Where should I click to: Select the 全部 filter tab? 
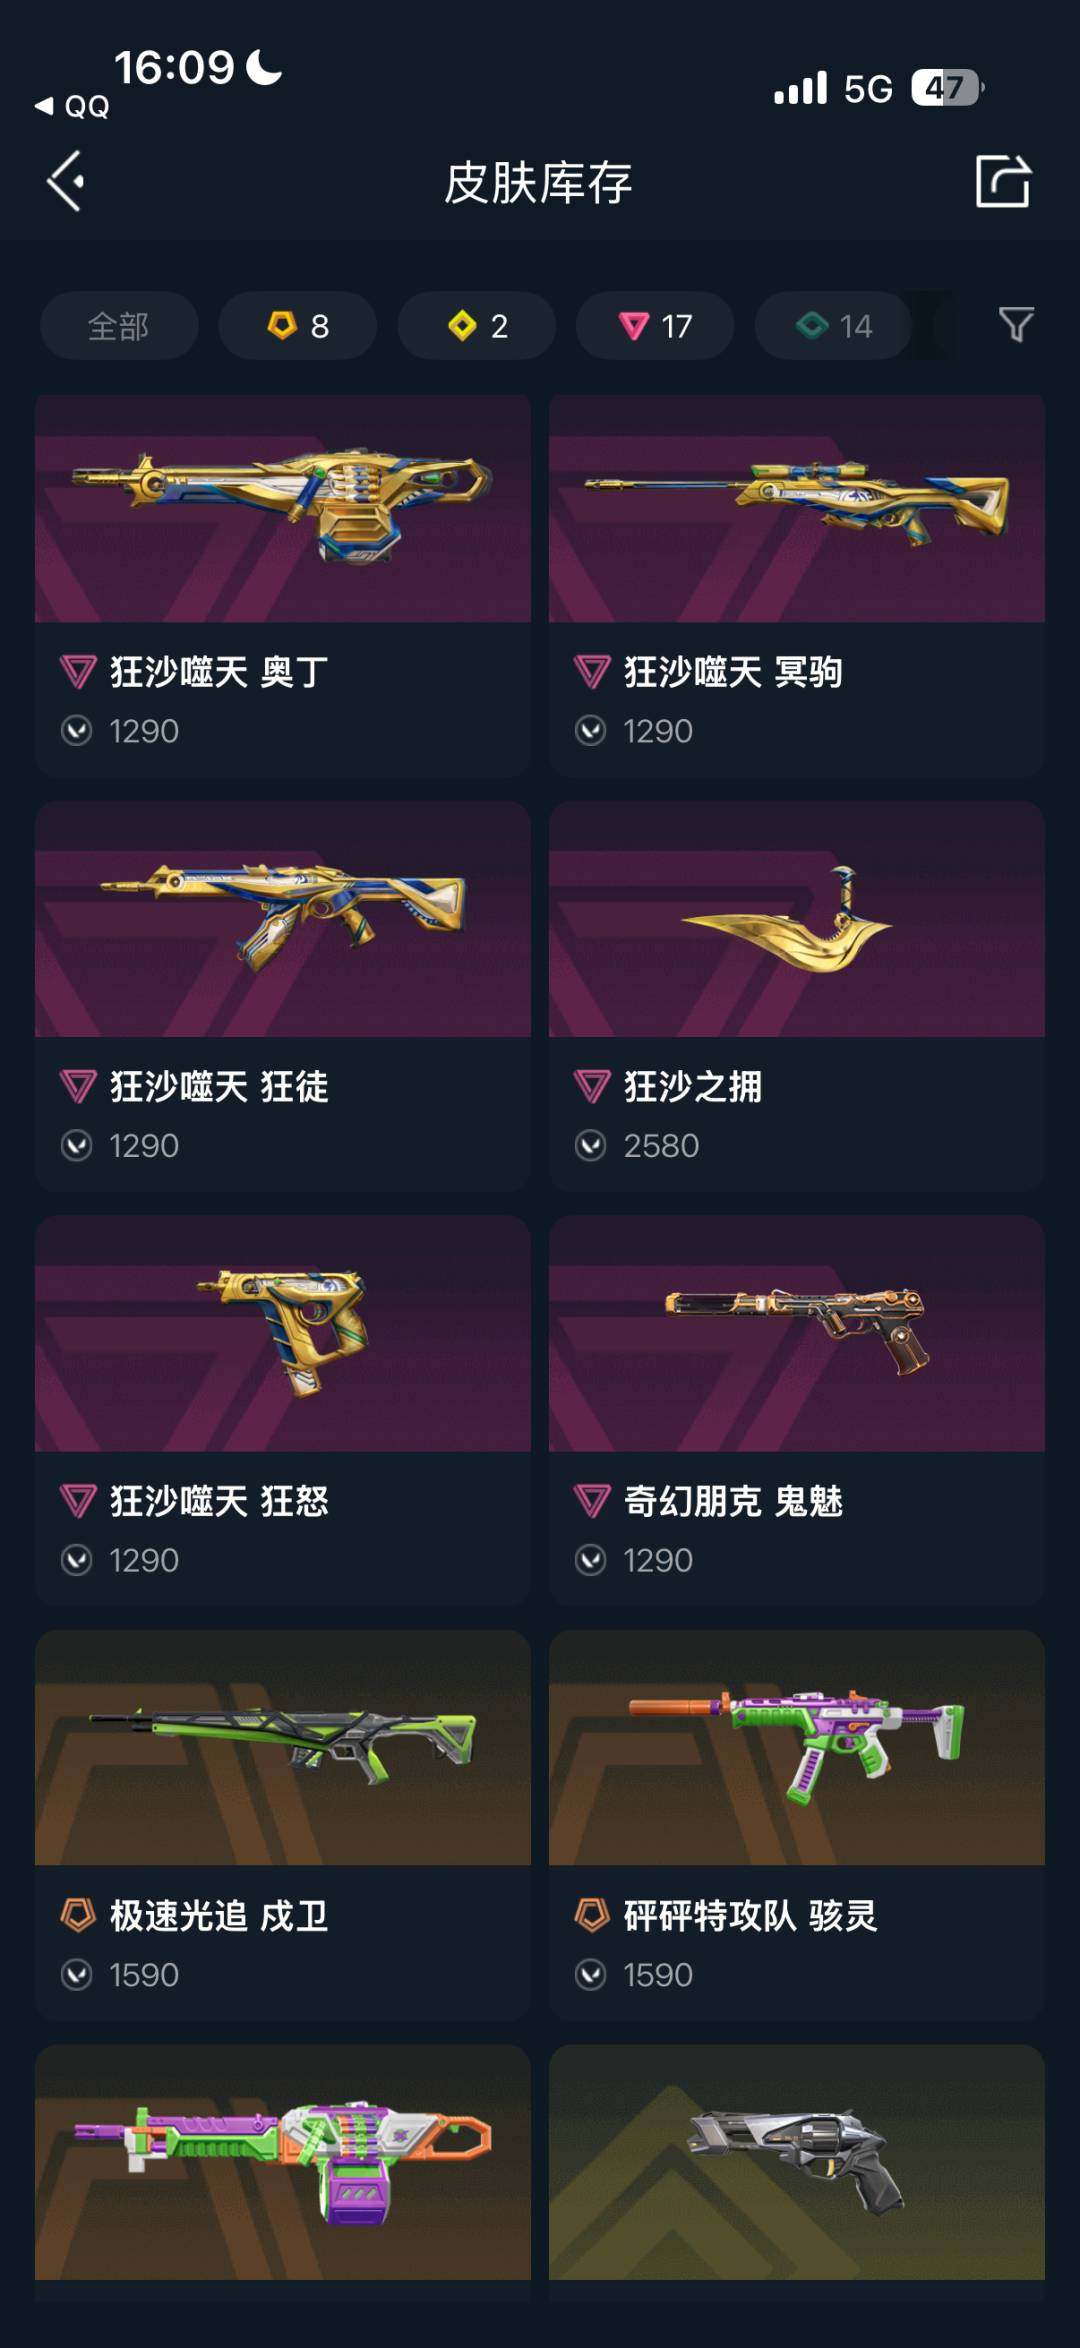pyautogui.click(x=119, y=326)
